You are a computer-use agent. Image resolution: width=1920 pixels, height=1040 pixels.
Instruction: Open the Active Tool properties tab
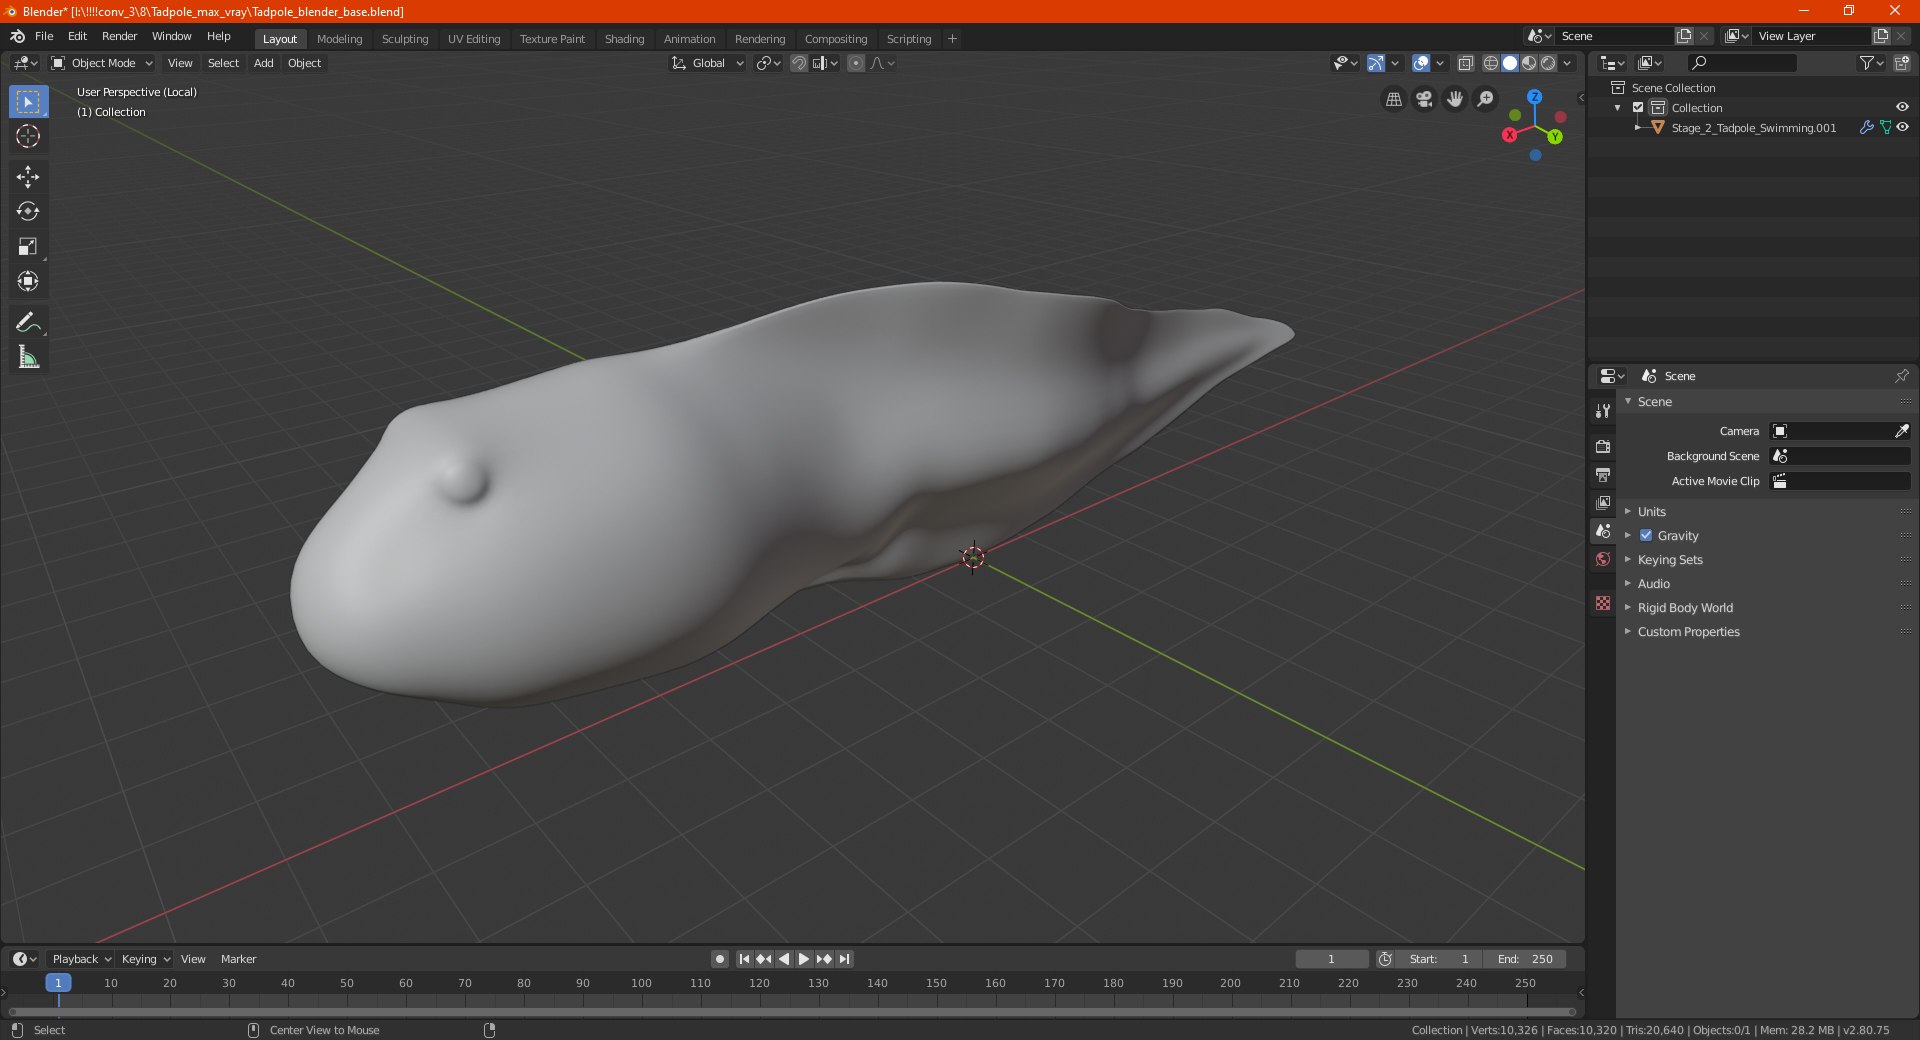coord(1603,411)
